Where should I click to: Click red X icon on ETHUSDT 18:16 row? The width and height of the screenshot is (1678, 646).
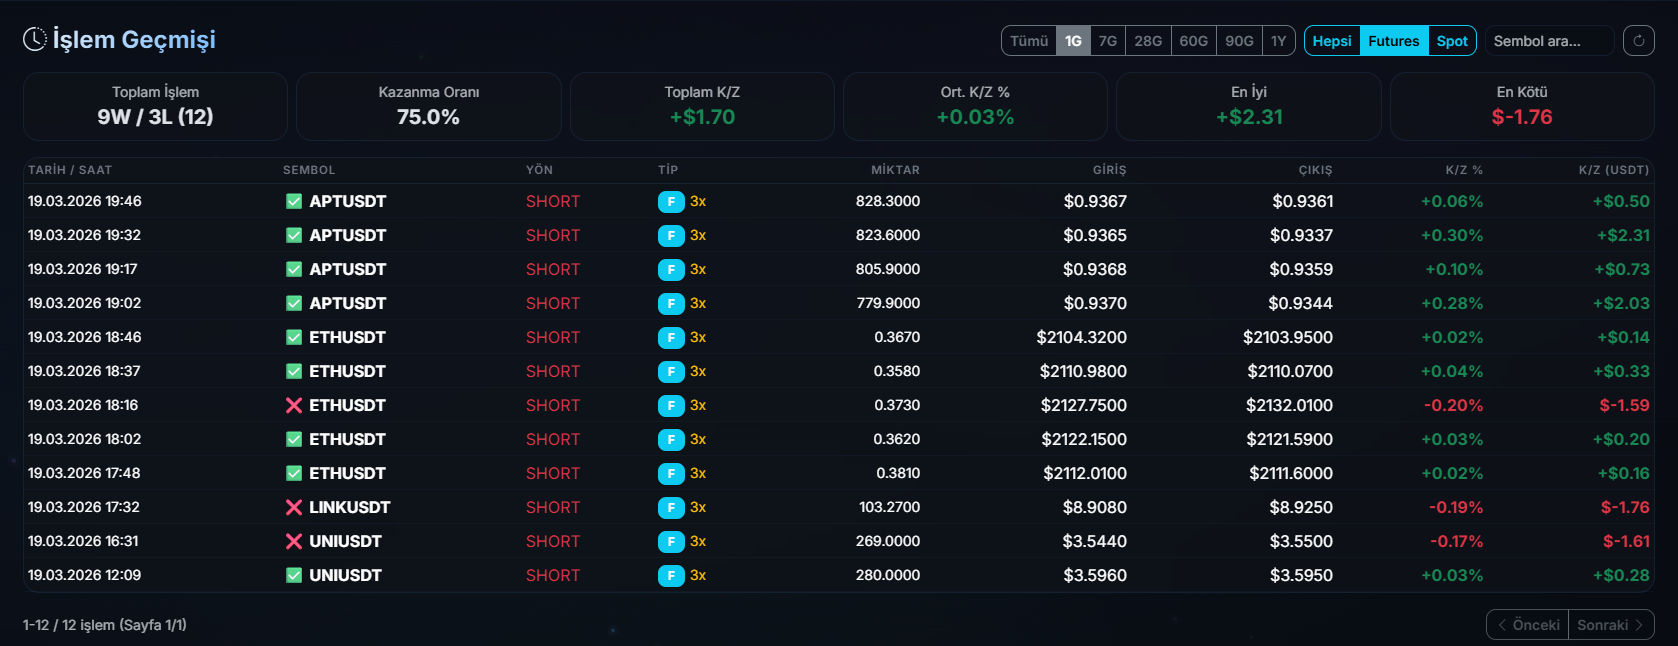click(x=294, y=405)
